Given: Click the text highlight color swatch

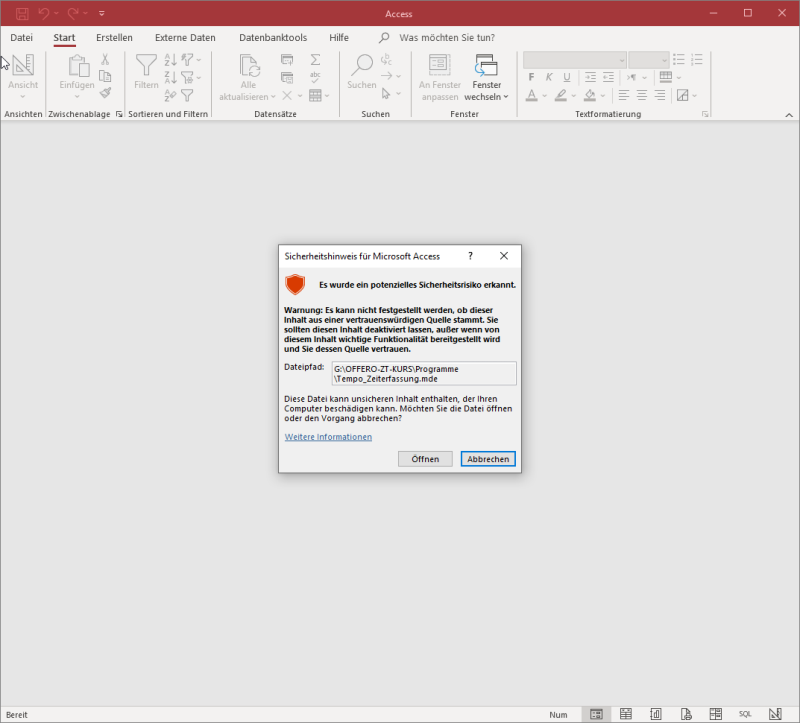Looking at the screenshot, I should click(x=561, y=95).
